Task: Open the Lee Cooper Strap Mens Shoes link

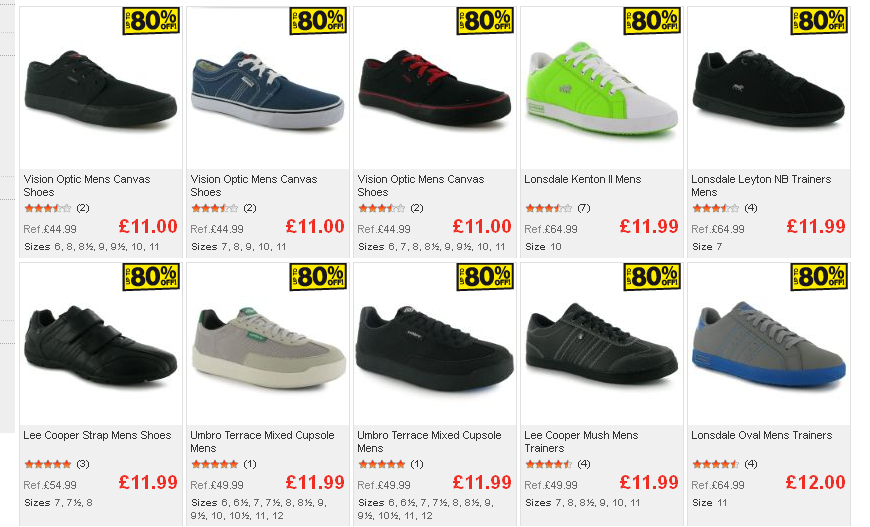Action: (97, 435)
